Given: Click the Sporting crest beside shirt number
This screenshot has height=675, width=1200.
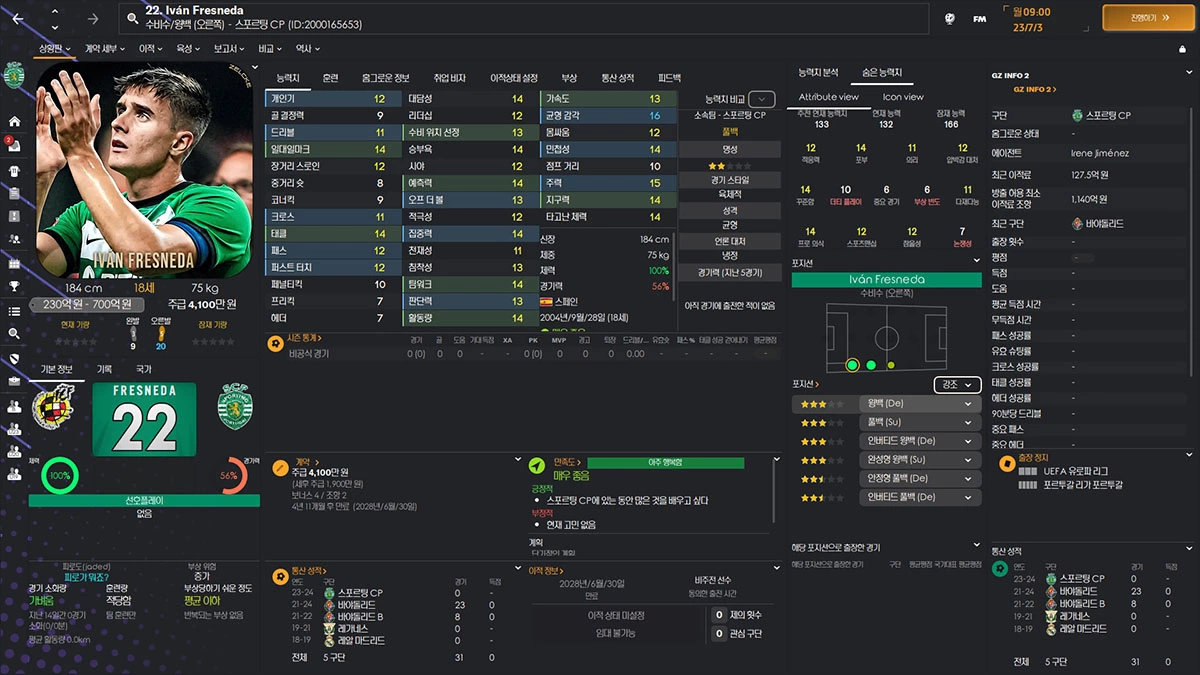Looking at the screenshot, I should point(235,406).
